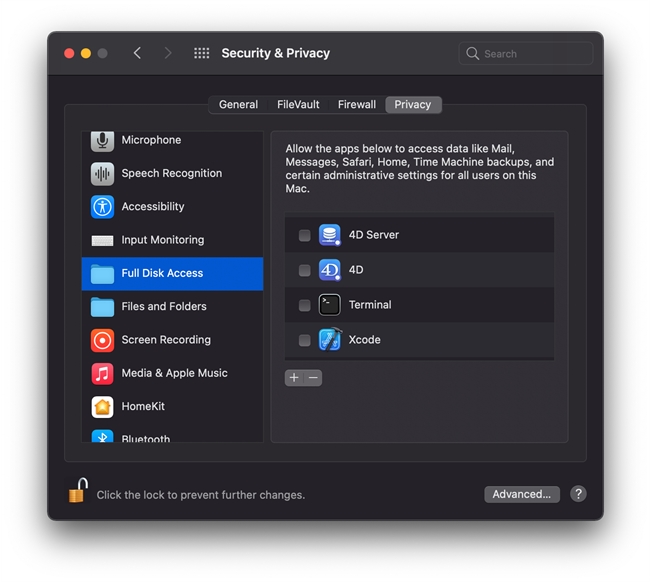Switch to the General tab

[x=238, y=105]
